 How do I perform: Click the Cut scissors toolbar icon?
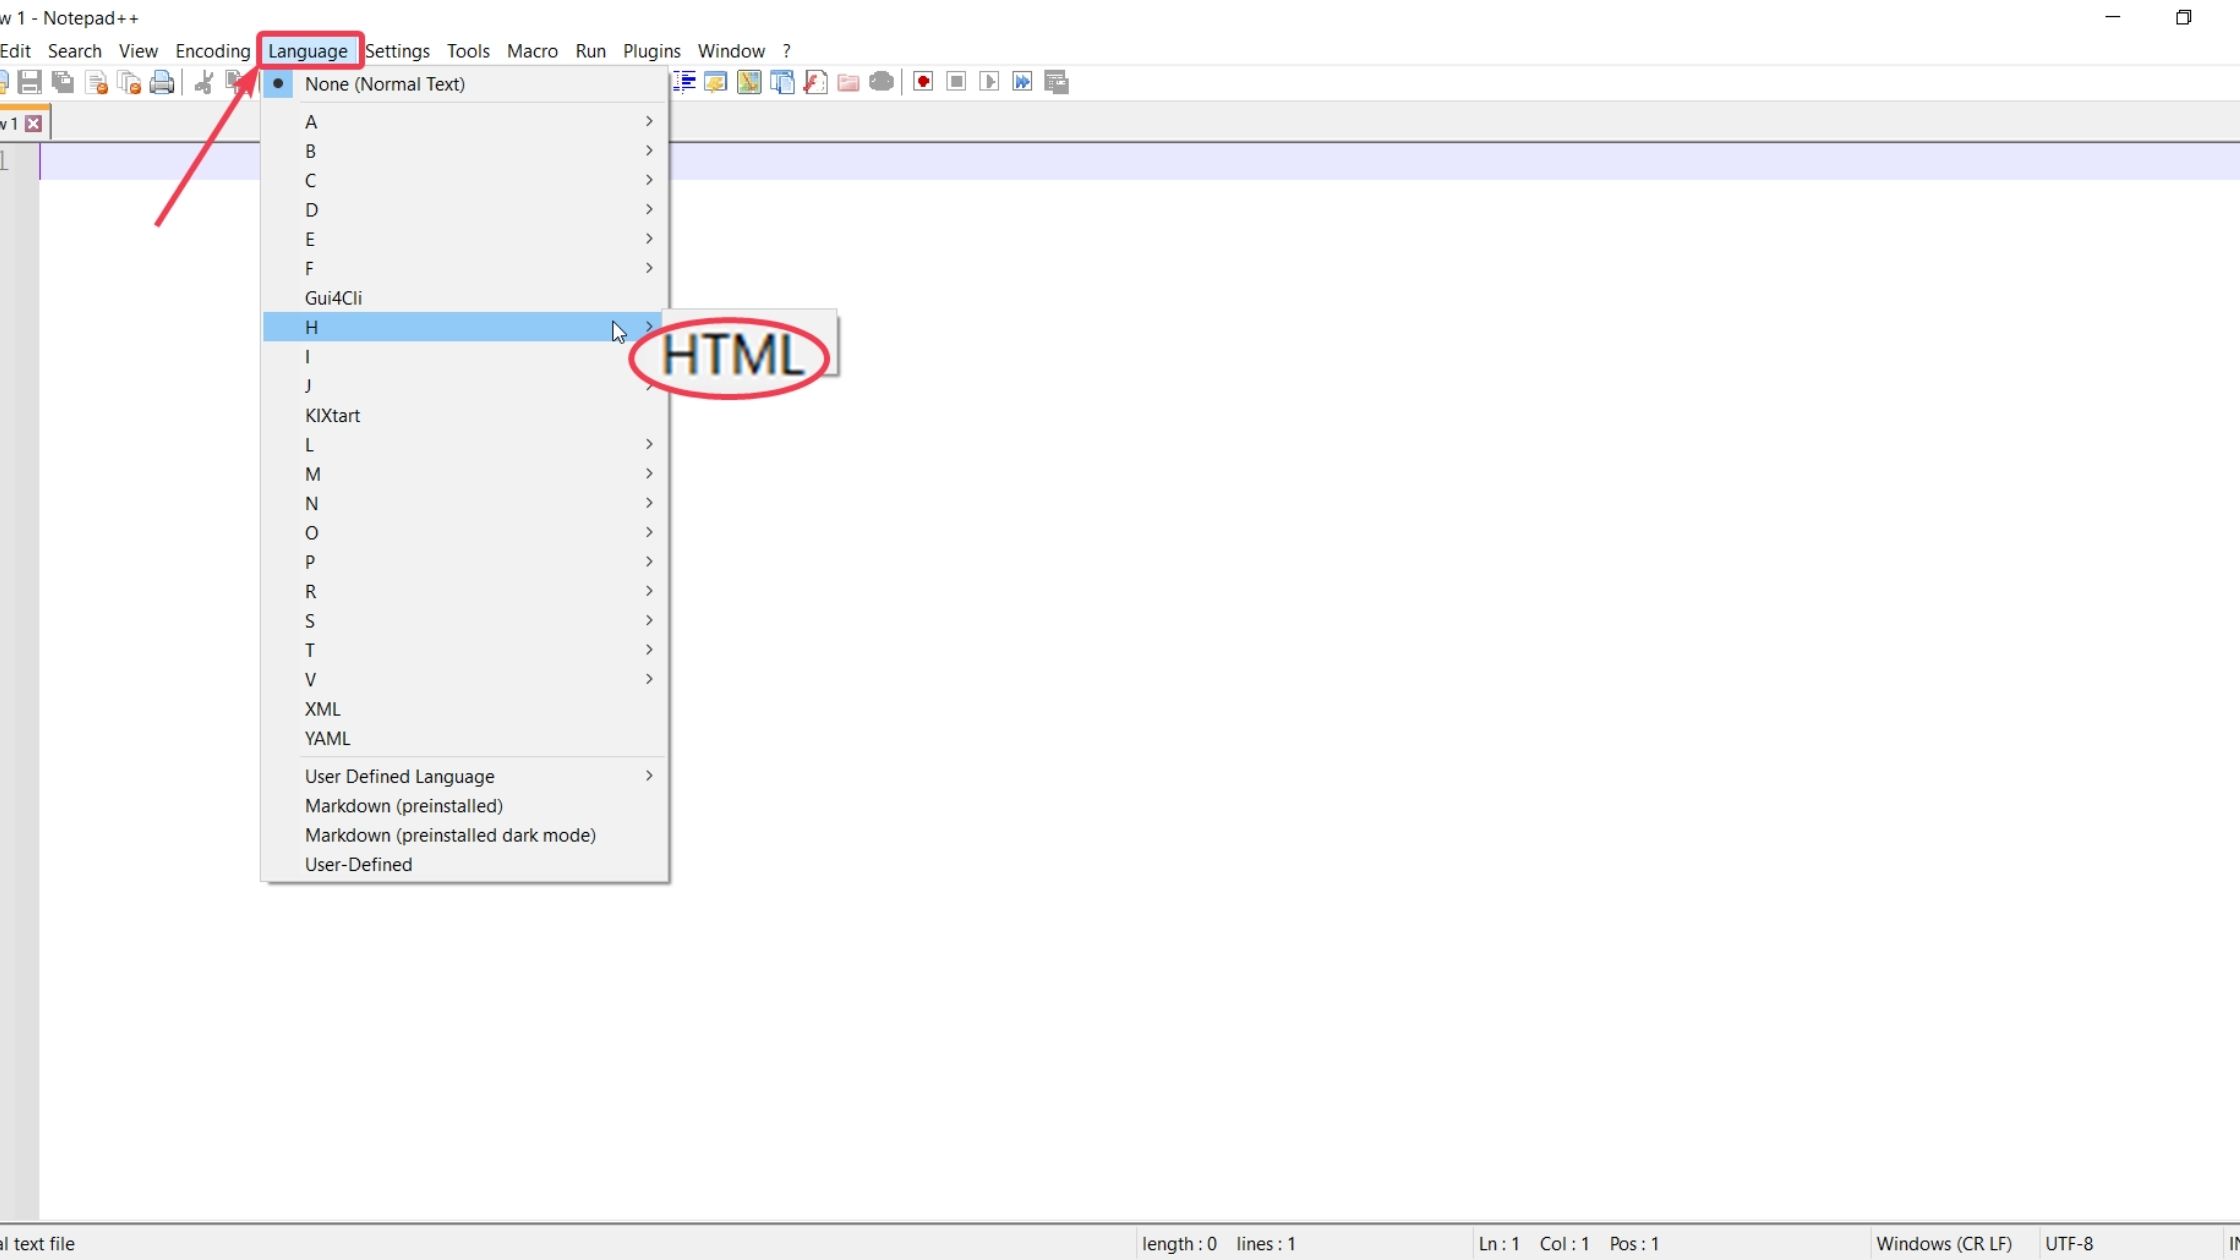click(204, 82)
